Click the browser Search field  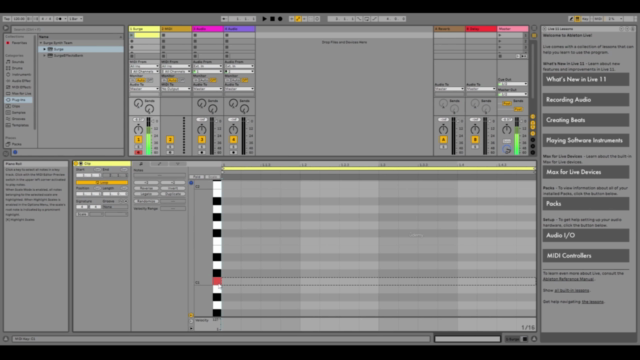click(x=67, y=29)
